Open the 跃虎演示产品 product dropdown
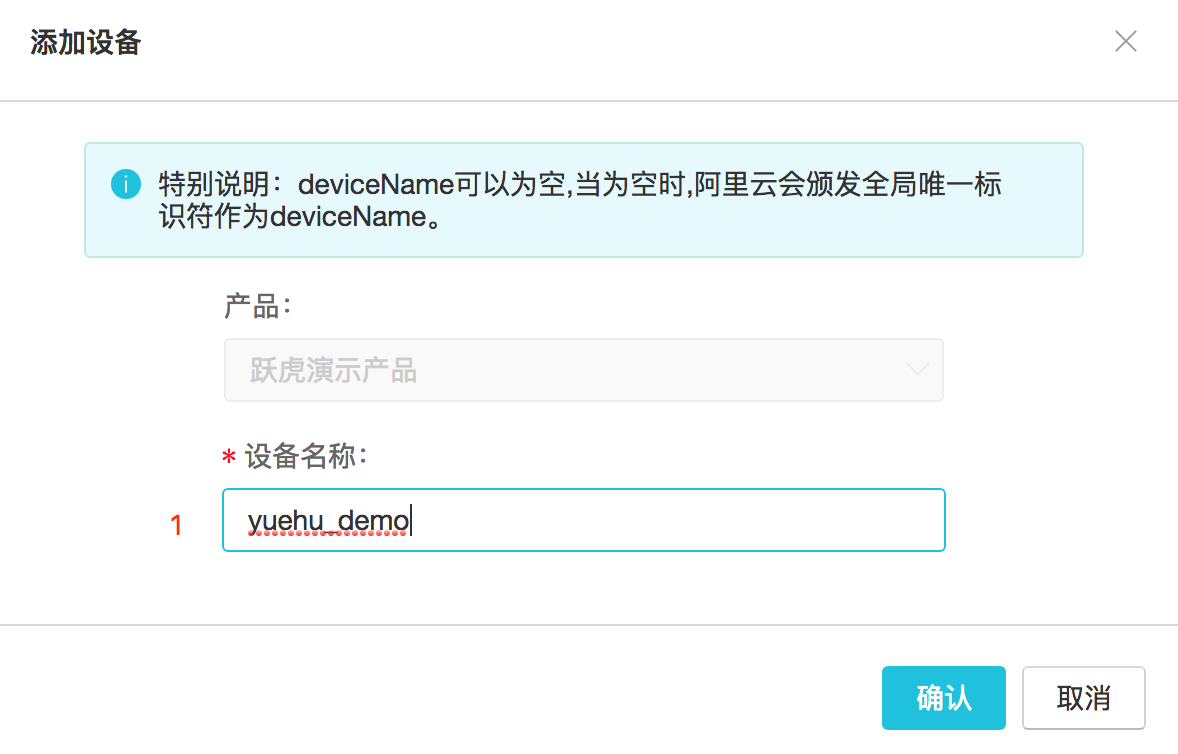 point(584,370)
